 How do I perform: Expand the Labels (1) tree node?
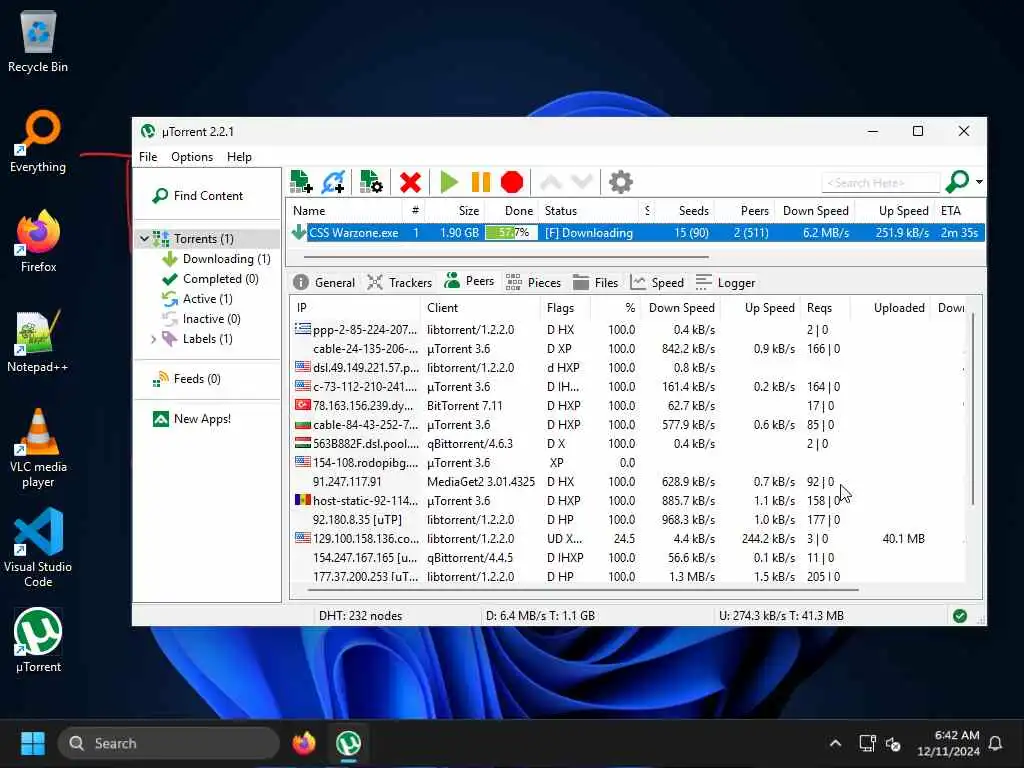pyautogui.click(x=153, y=339)
